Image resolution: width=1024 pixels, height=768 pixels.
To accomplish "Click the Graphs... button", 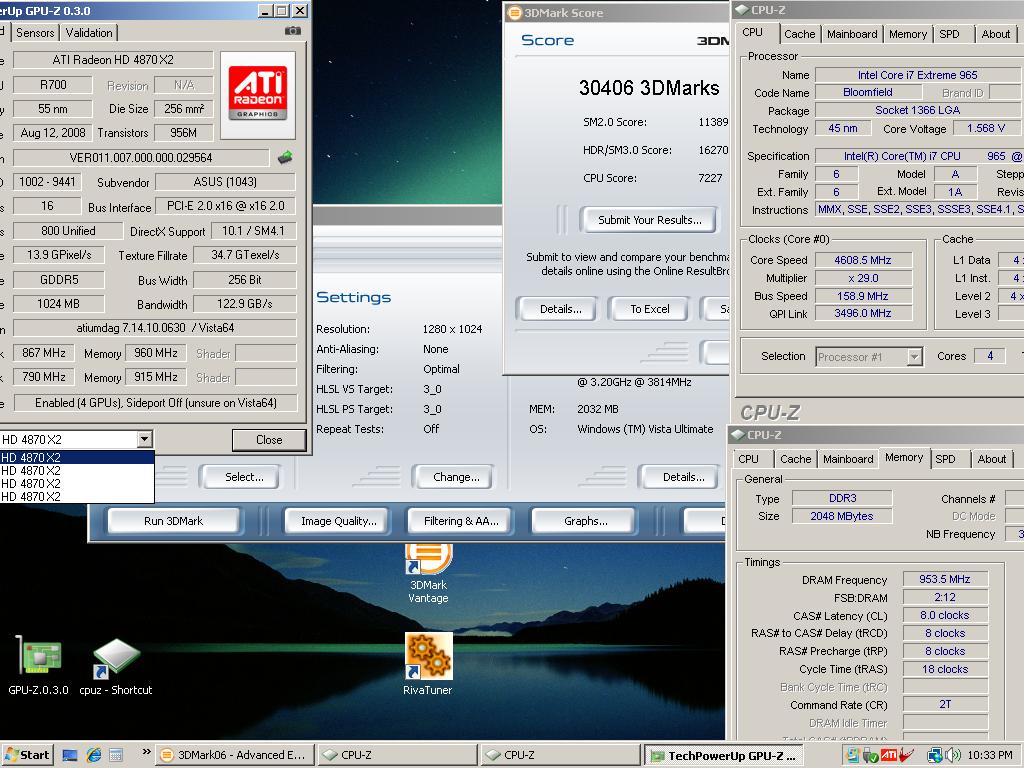I will (585, 521).
